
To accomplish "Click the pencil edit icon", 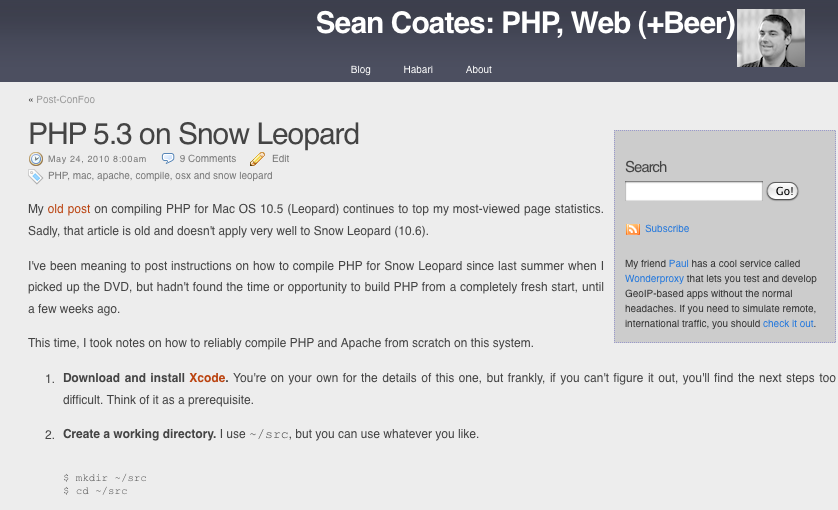I will point(257,159).
